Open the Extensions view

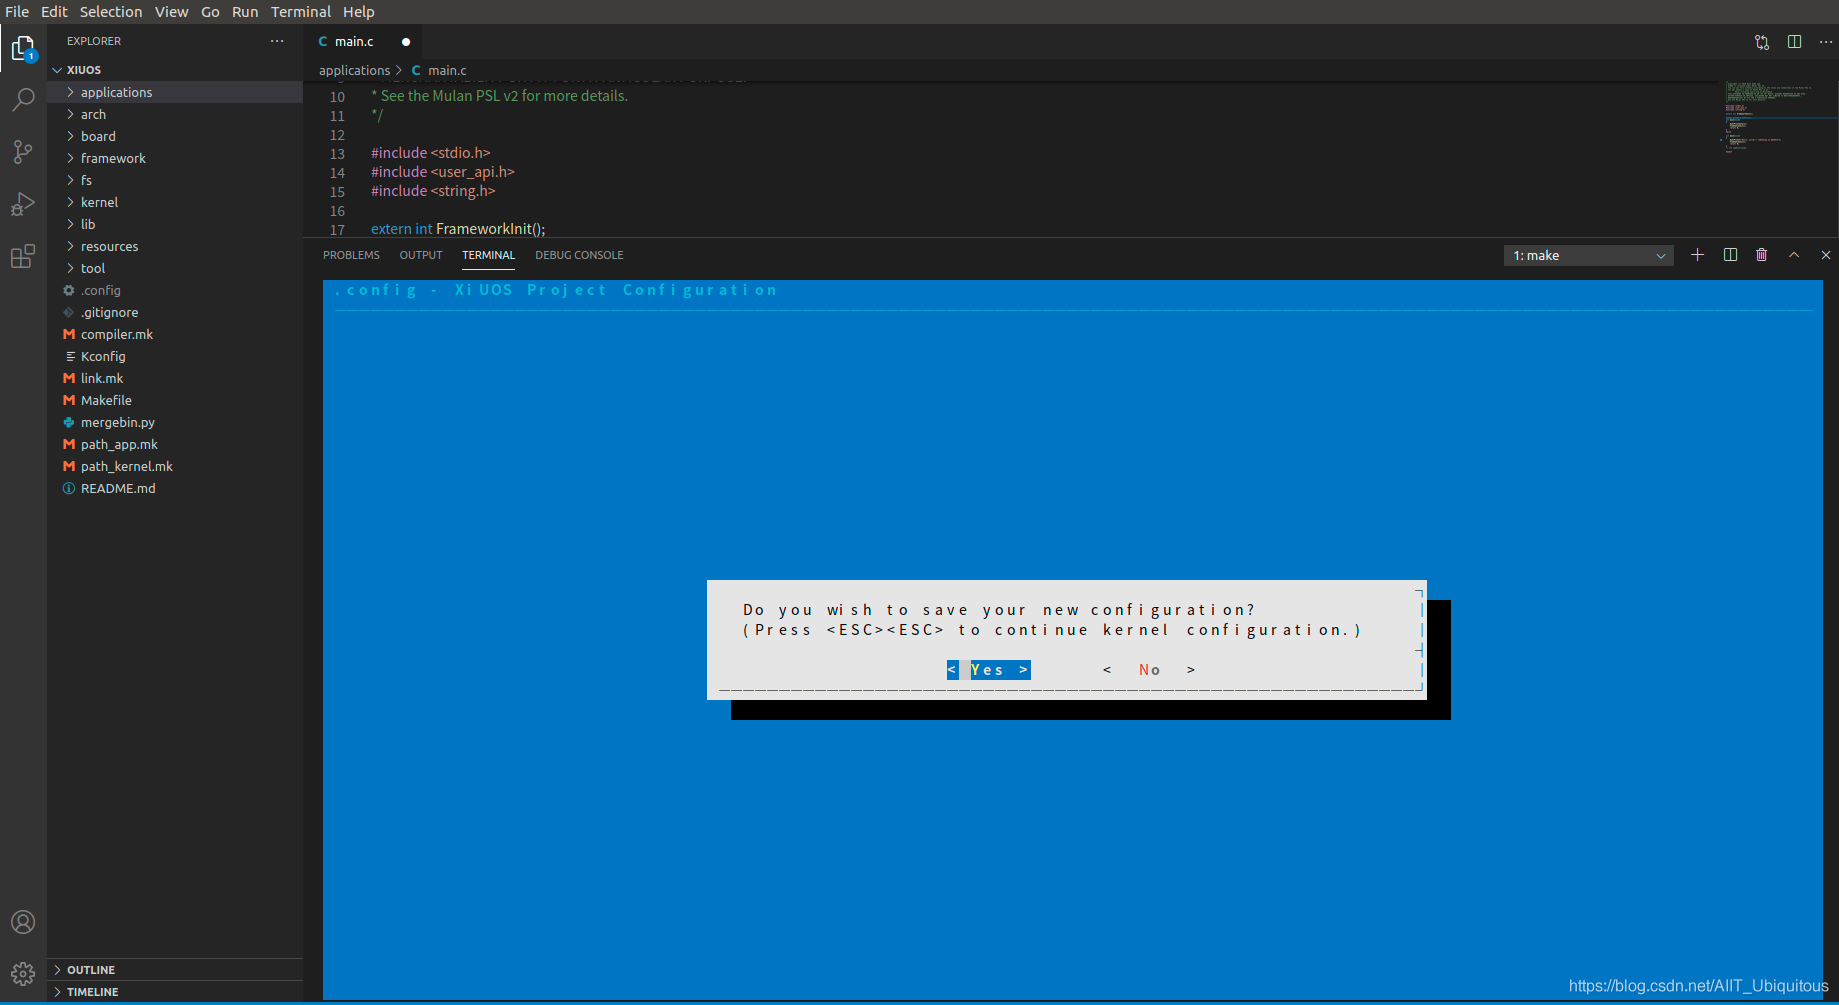tap(23, 257)
